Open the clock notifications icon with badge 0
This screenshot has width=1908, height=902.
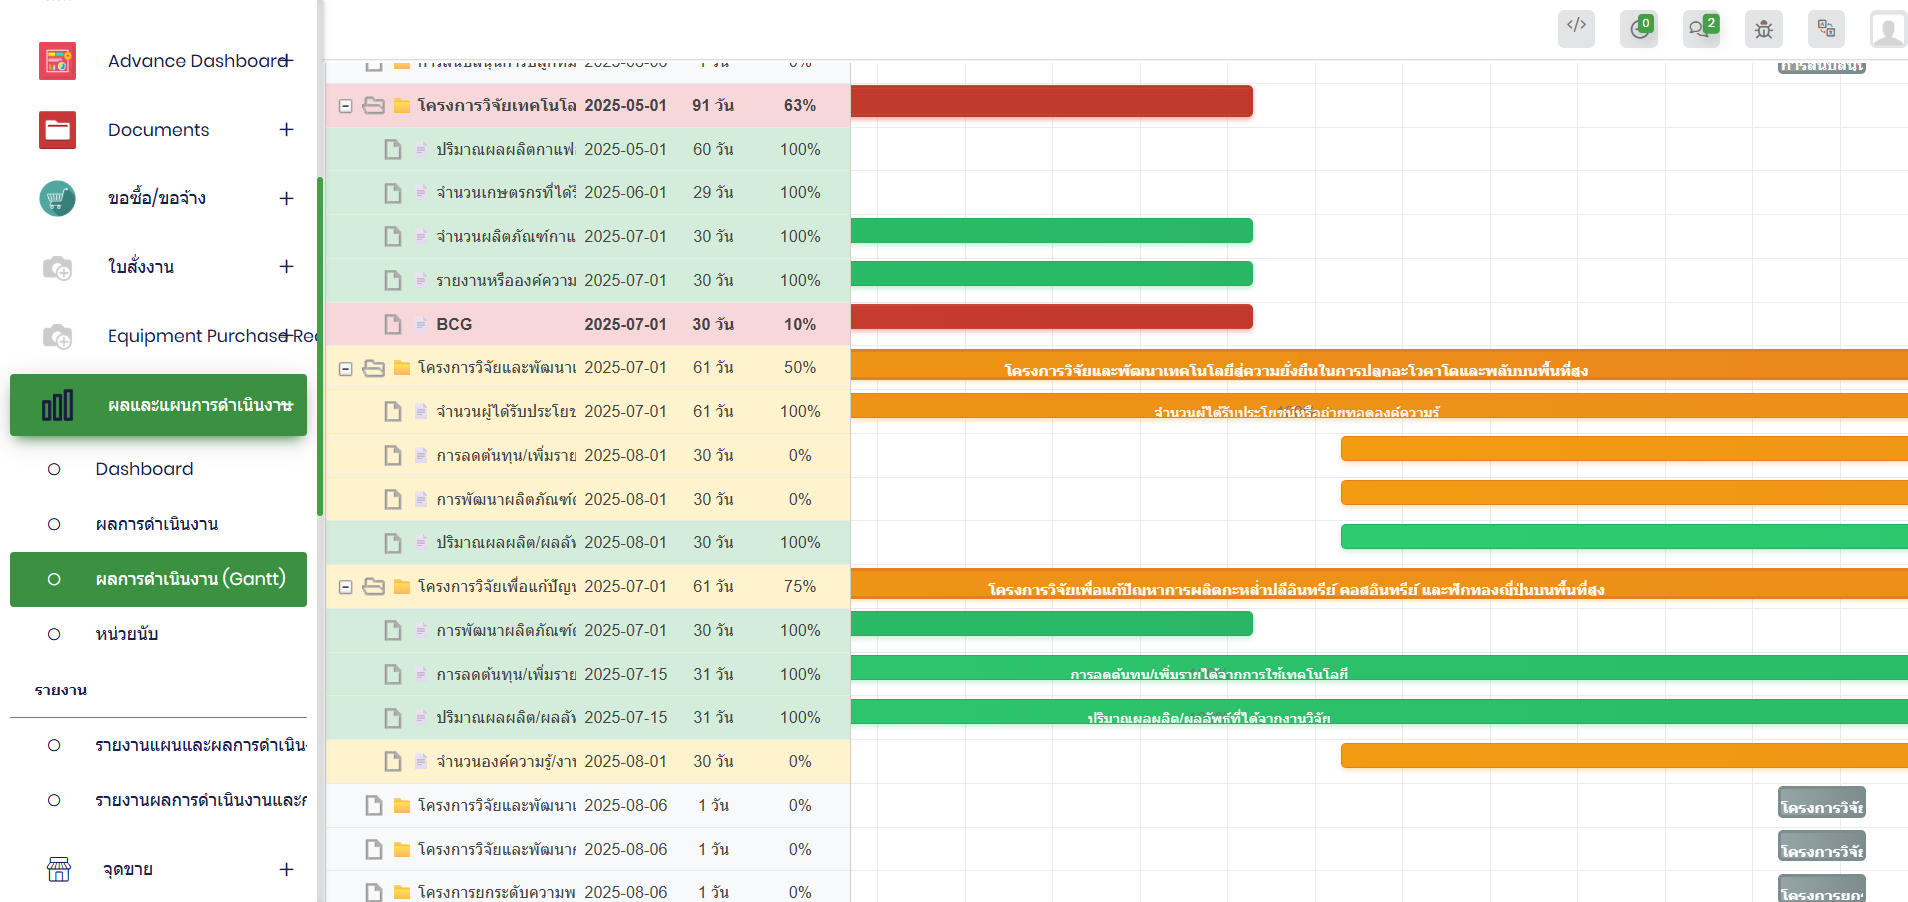tap(1638, 28)
